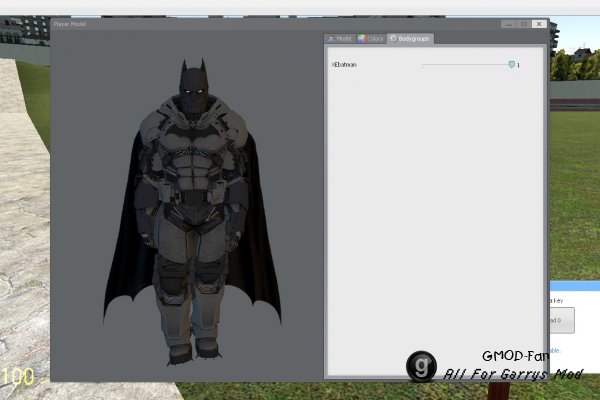Image resolution: width=600 pixels, height=400 pixels.
Task: Click the Batman model preview
Action: (192, 211)
